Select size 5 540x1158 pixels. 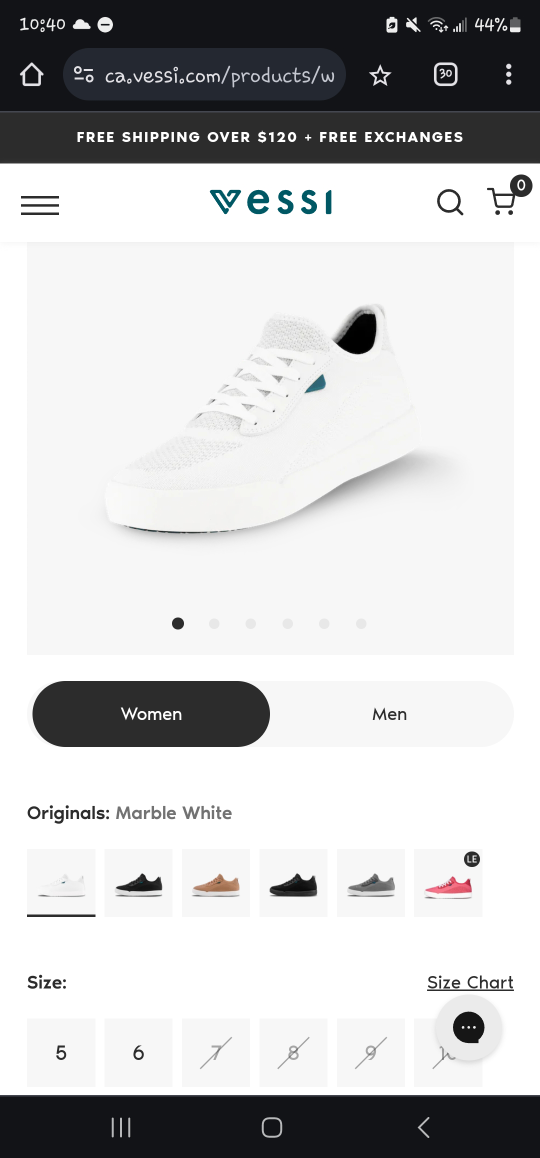tap(61, 1052)
